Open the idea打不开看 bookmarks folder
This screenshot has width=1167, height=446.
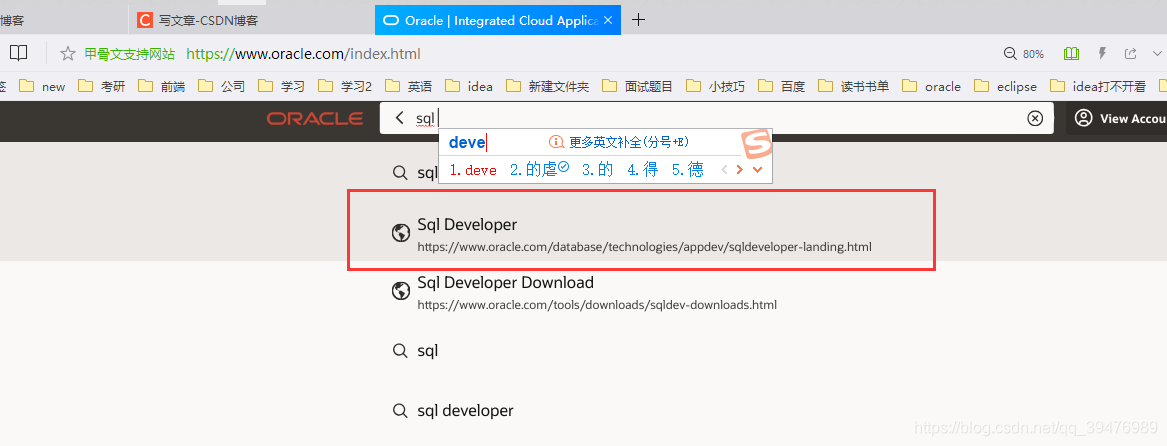point(1098,86)
